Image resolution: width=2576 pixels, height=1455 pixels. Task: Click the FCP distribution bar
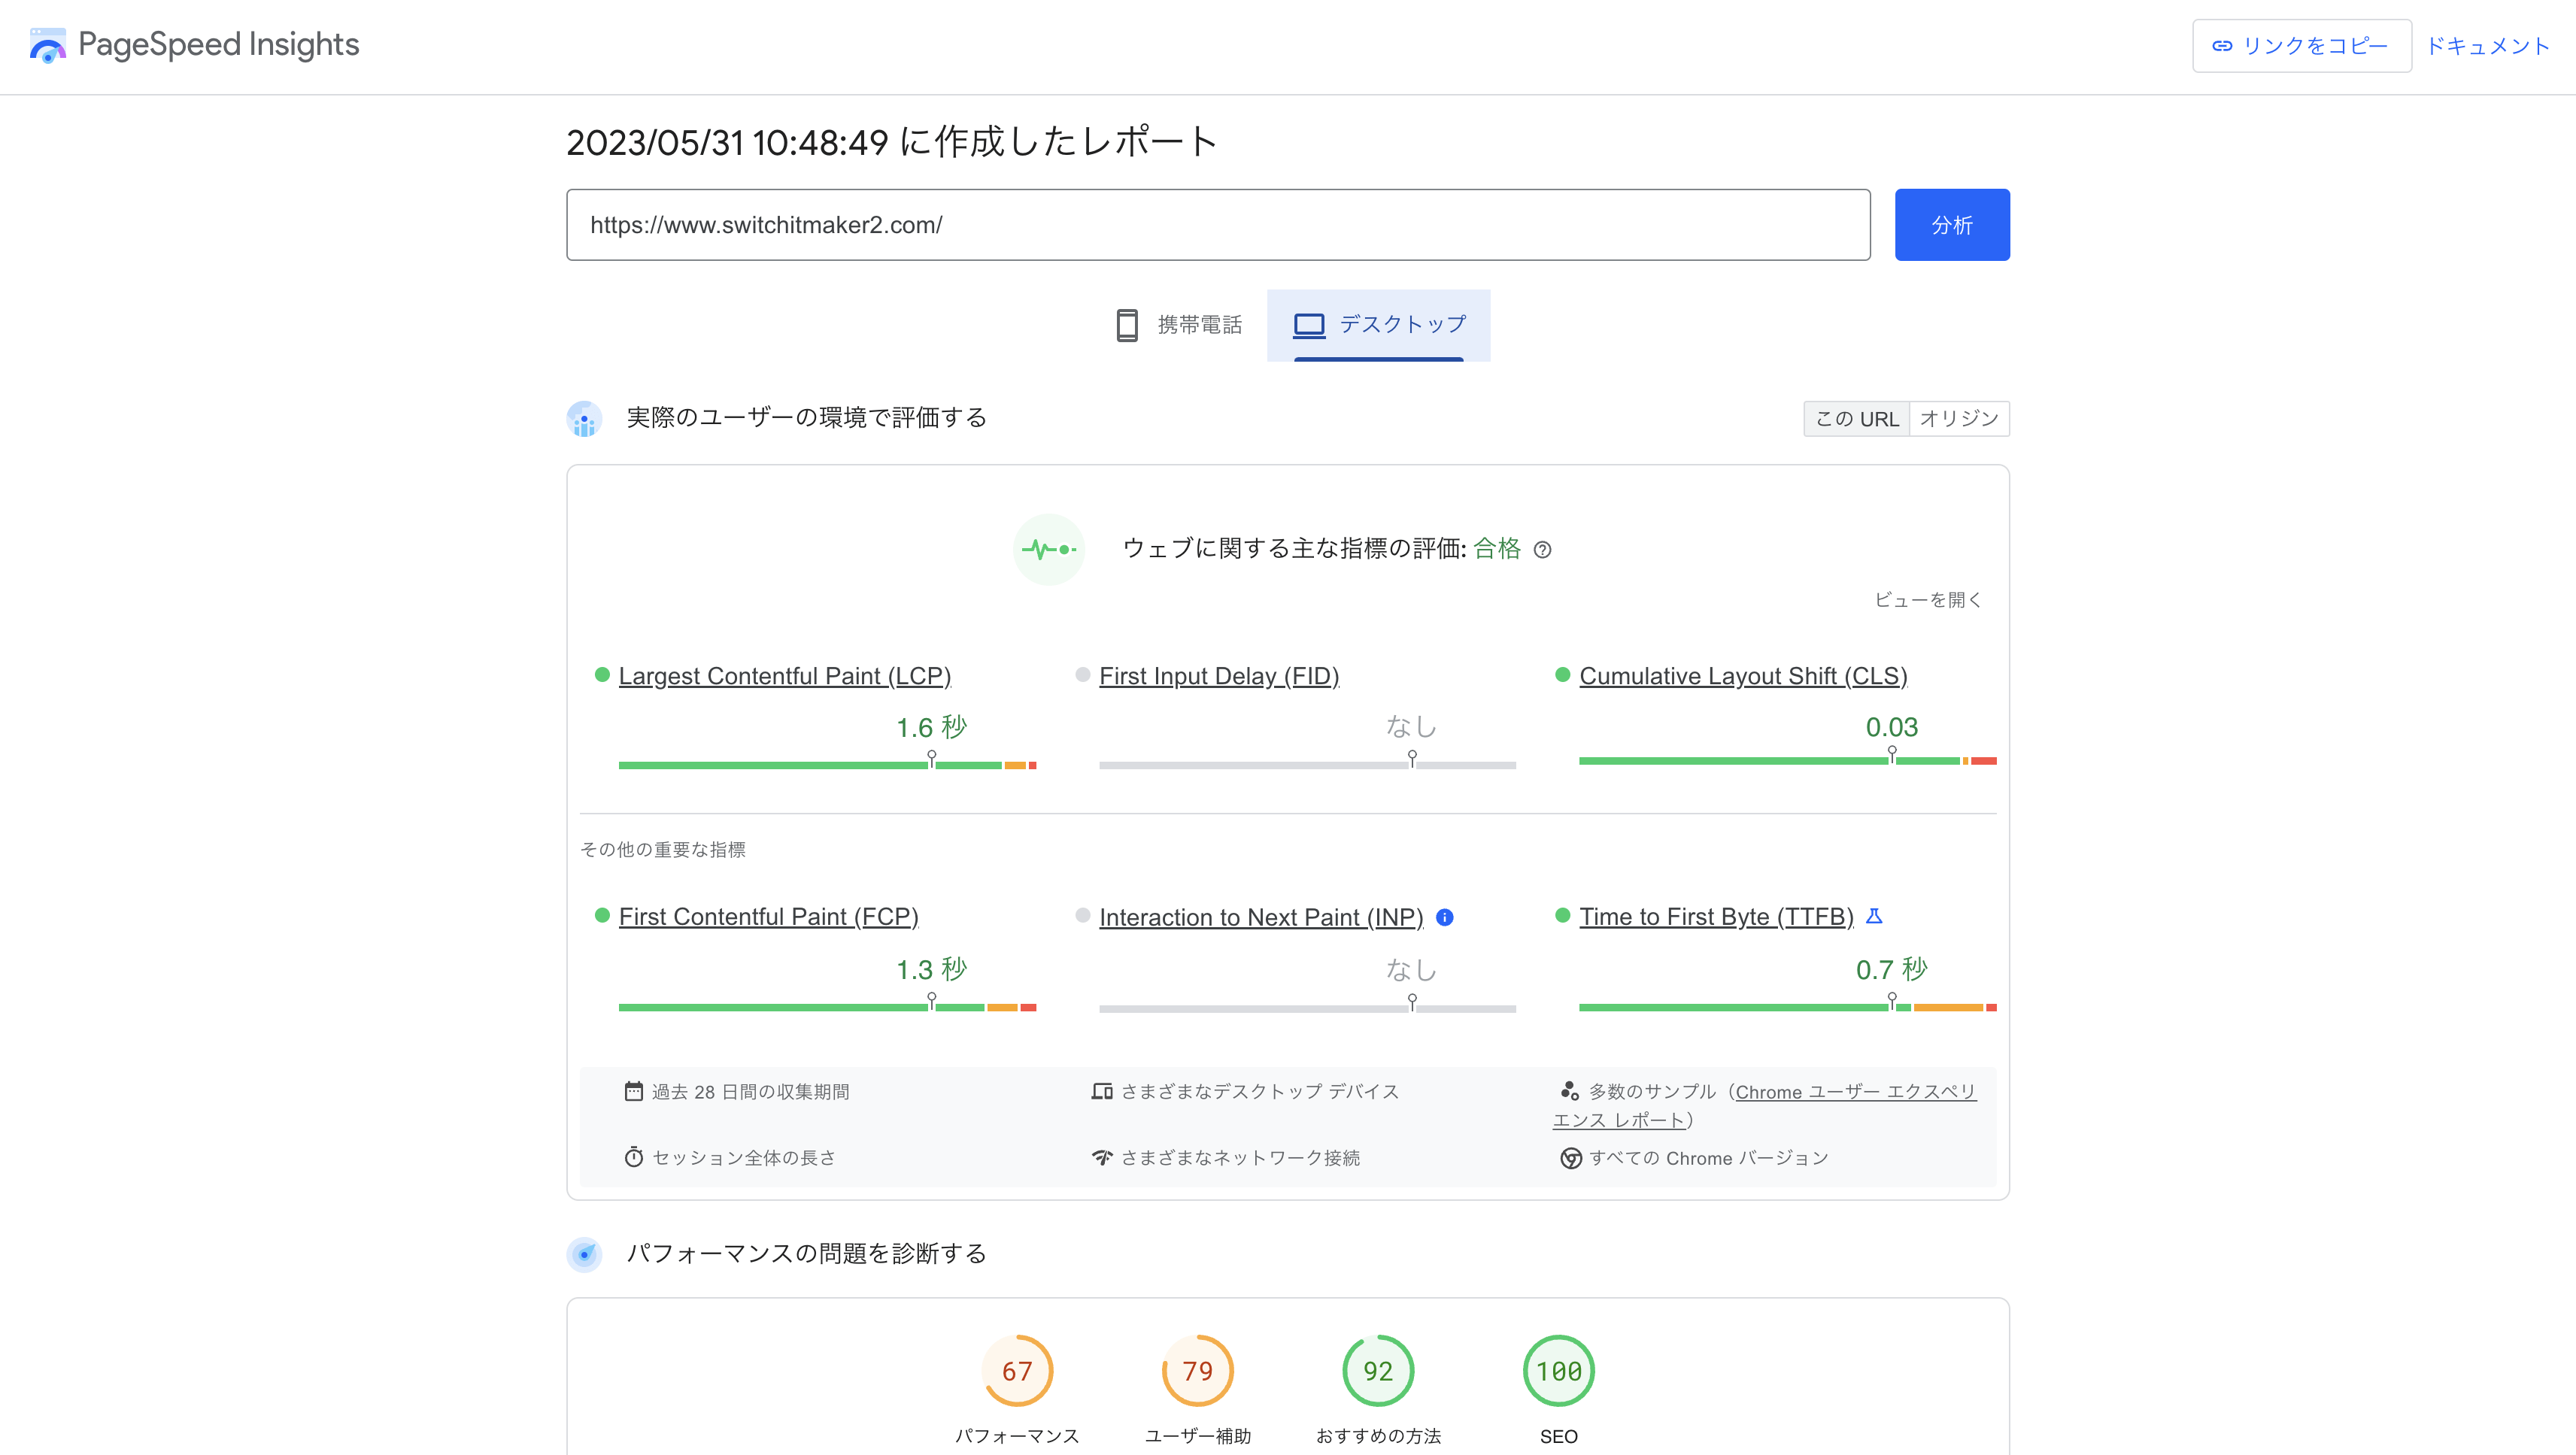coord(827,1007)
